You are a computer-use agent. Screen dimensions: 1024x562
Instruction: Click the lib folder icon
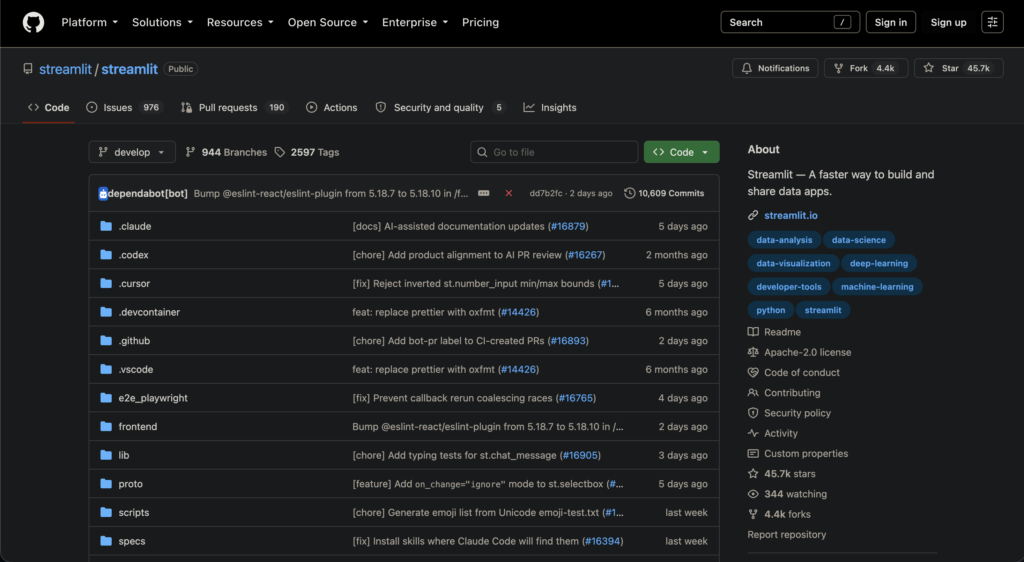tap(106, 455)
